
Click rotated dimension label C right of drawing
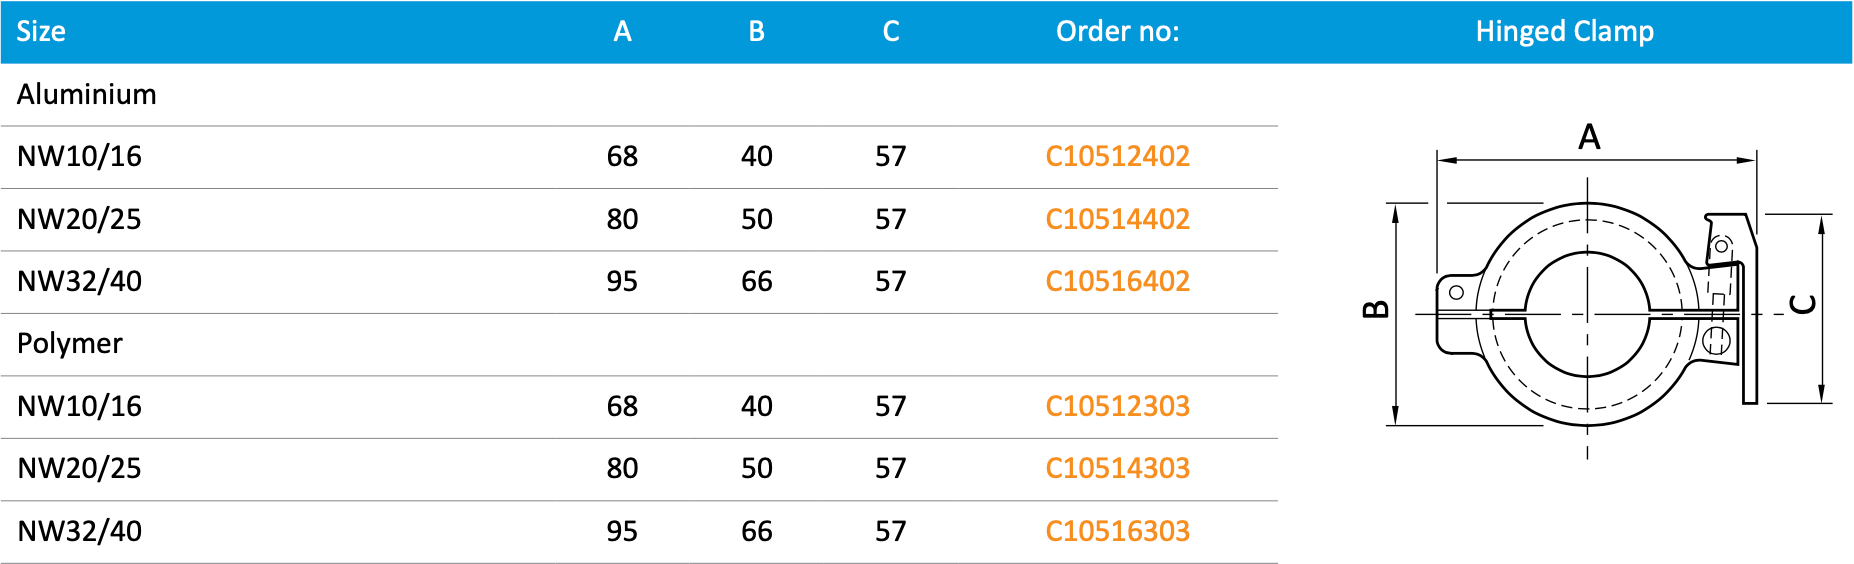1802,304
